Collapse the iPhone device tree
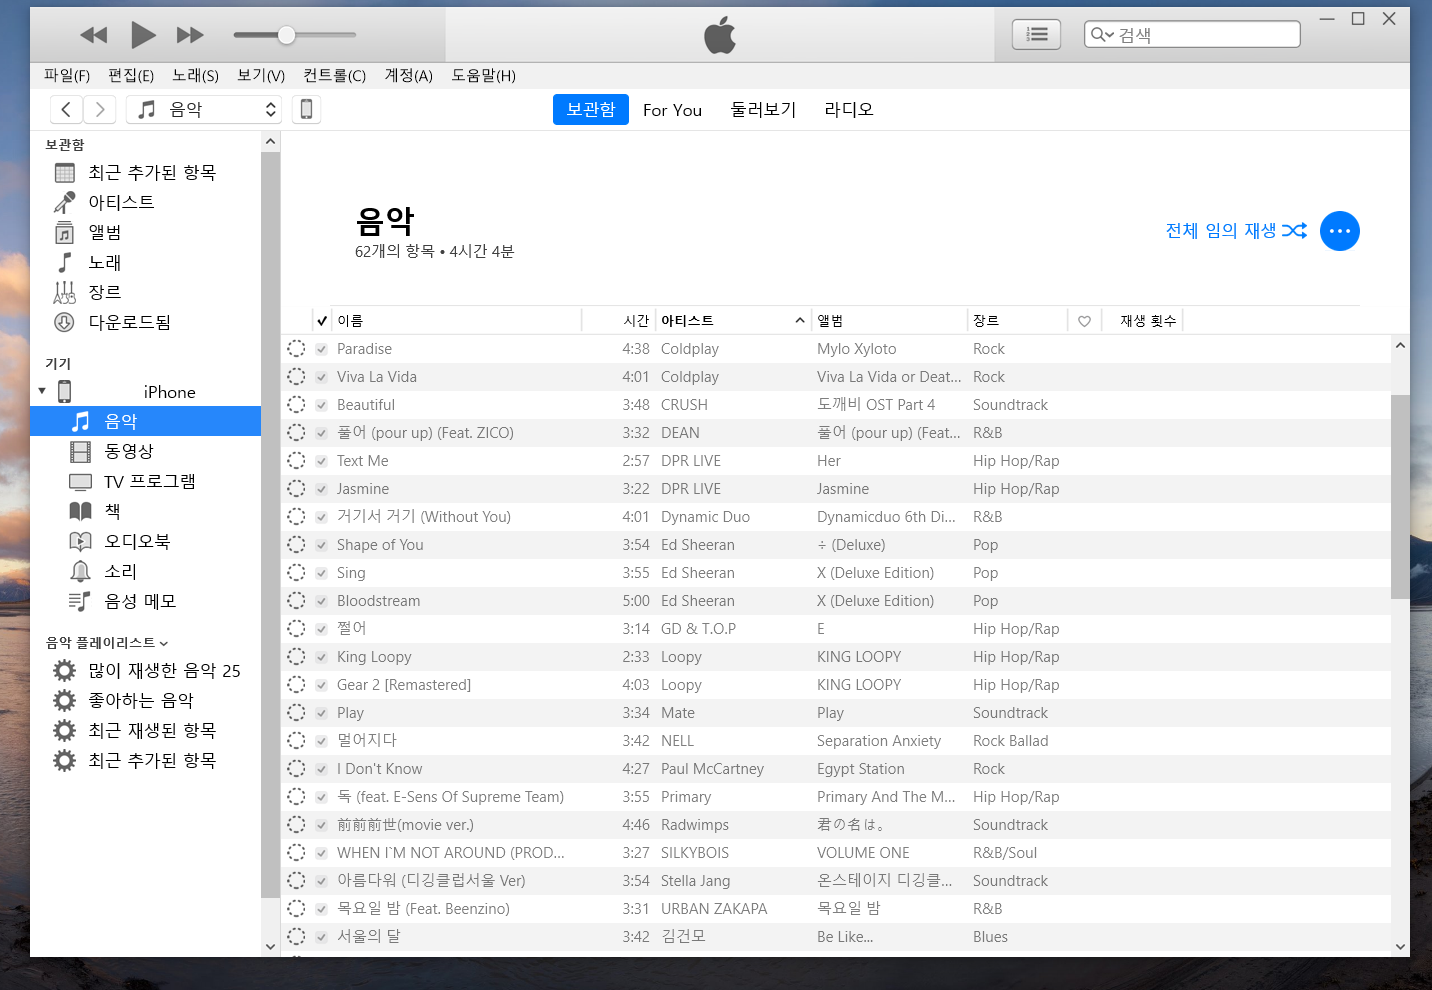 pyautogui.click(x=42, y=391)
